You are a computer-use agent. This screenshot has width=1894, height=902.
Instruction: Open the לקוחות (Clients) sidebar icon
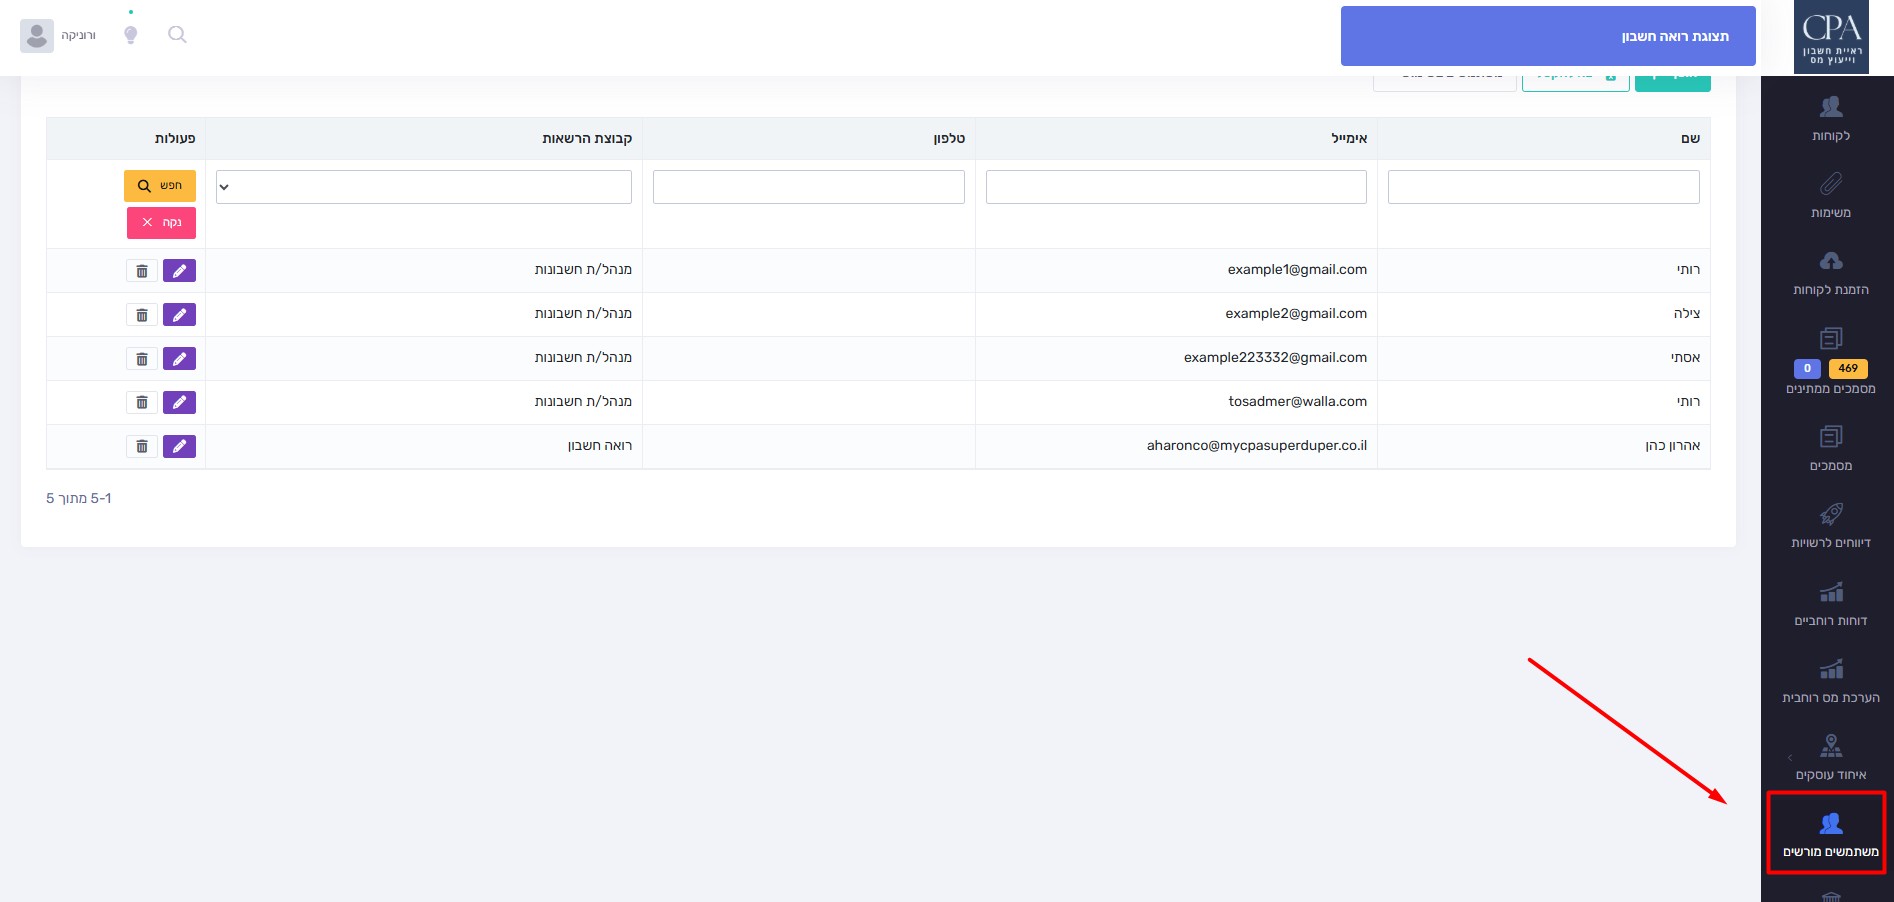[x=1830, y=107]
